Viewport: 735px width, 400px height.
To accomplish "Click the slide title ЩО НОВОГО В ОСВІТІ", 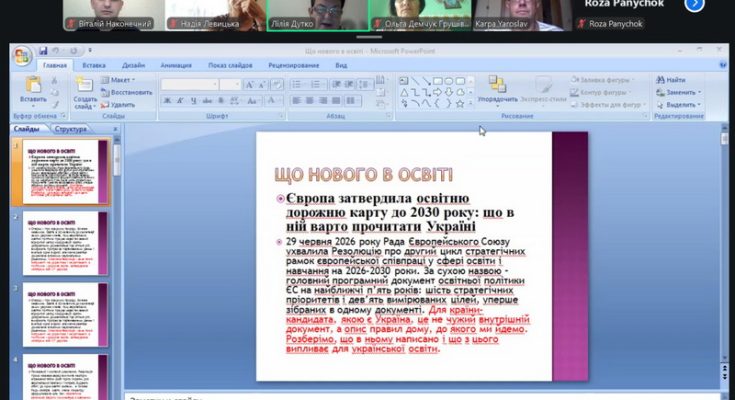I will click(364, 175).
